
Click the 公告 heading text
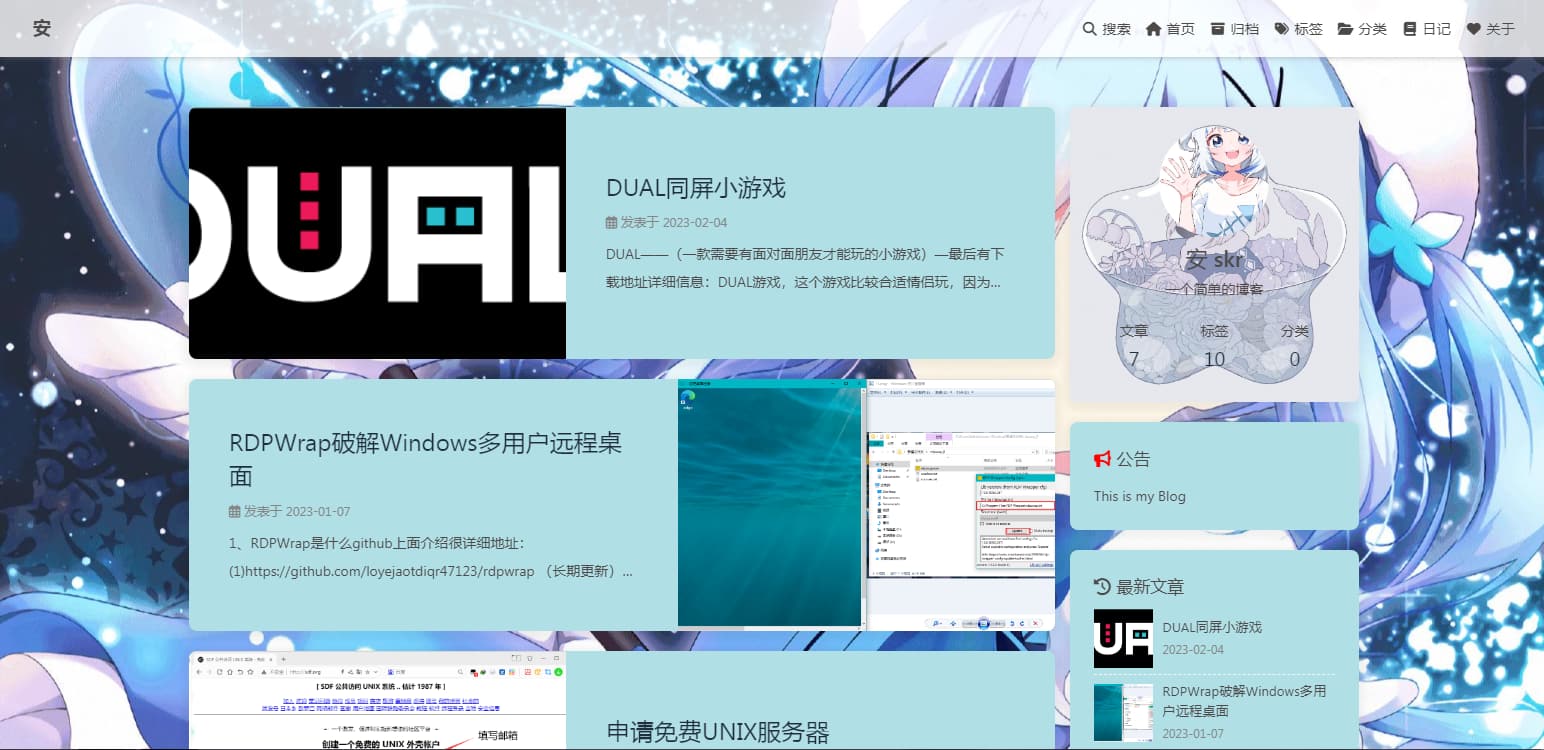[1133, 459]
